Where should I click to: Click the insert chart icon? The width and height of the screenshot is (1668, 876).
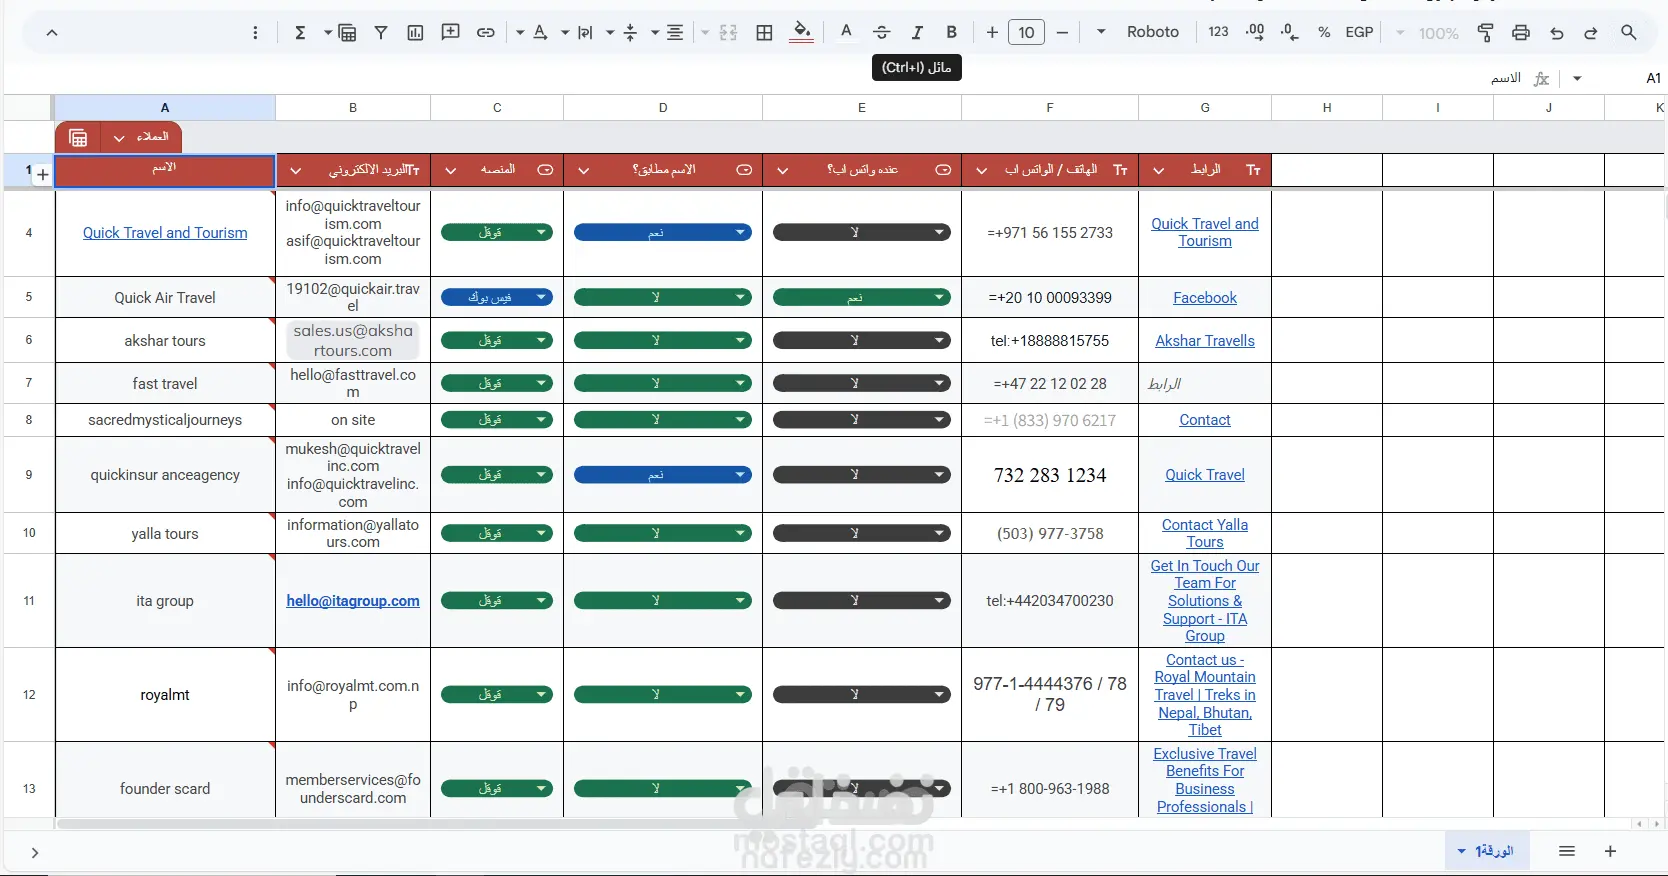point(416,33)
